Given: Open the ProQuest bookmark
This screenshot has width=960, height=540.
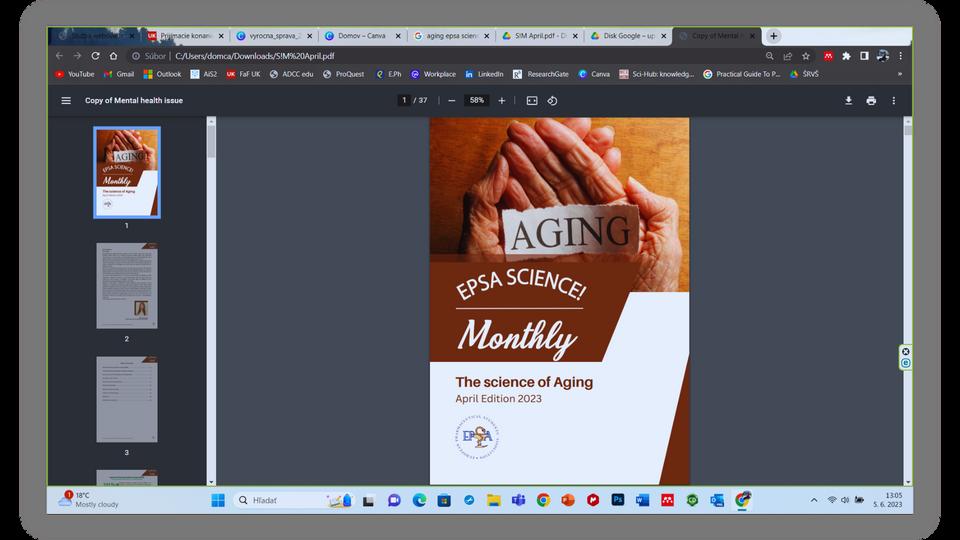Looking at the screenshot, I should point(343,74).
